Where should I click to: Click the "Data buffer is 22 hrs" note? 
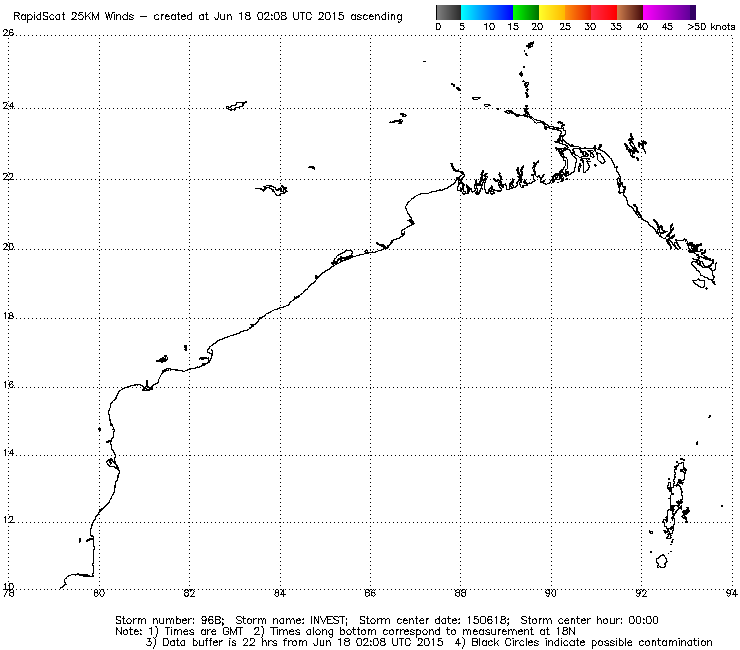click(220, 642)
